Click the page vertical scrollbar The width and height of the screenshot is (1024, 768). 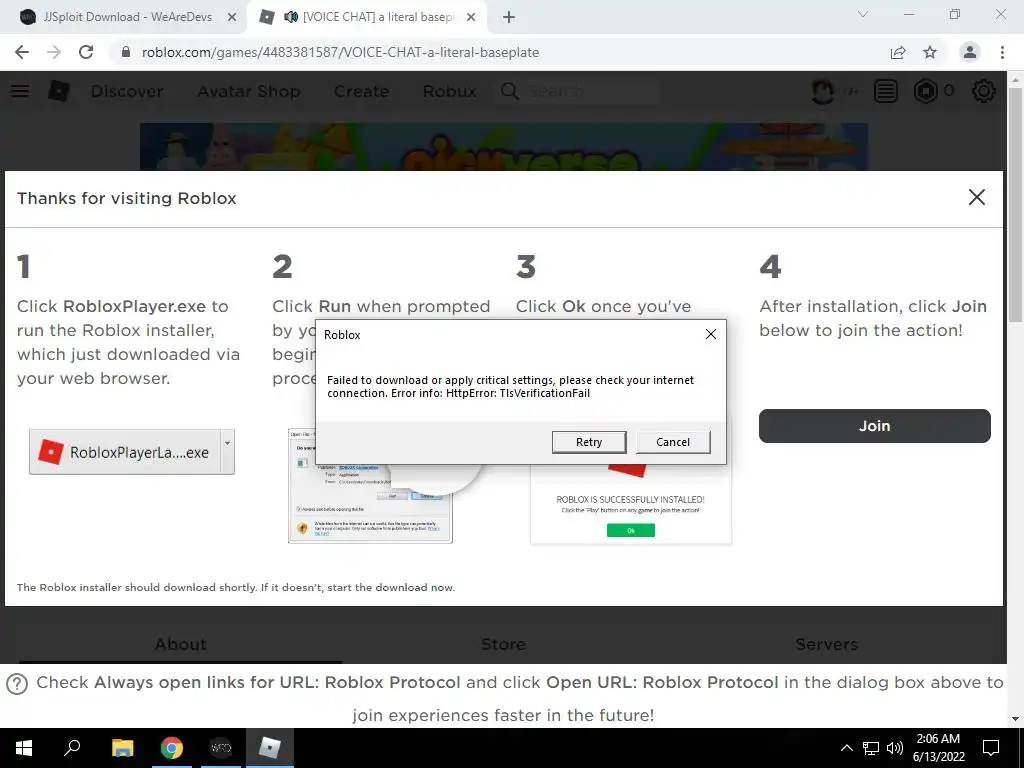click(x=1015, y=204)
